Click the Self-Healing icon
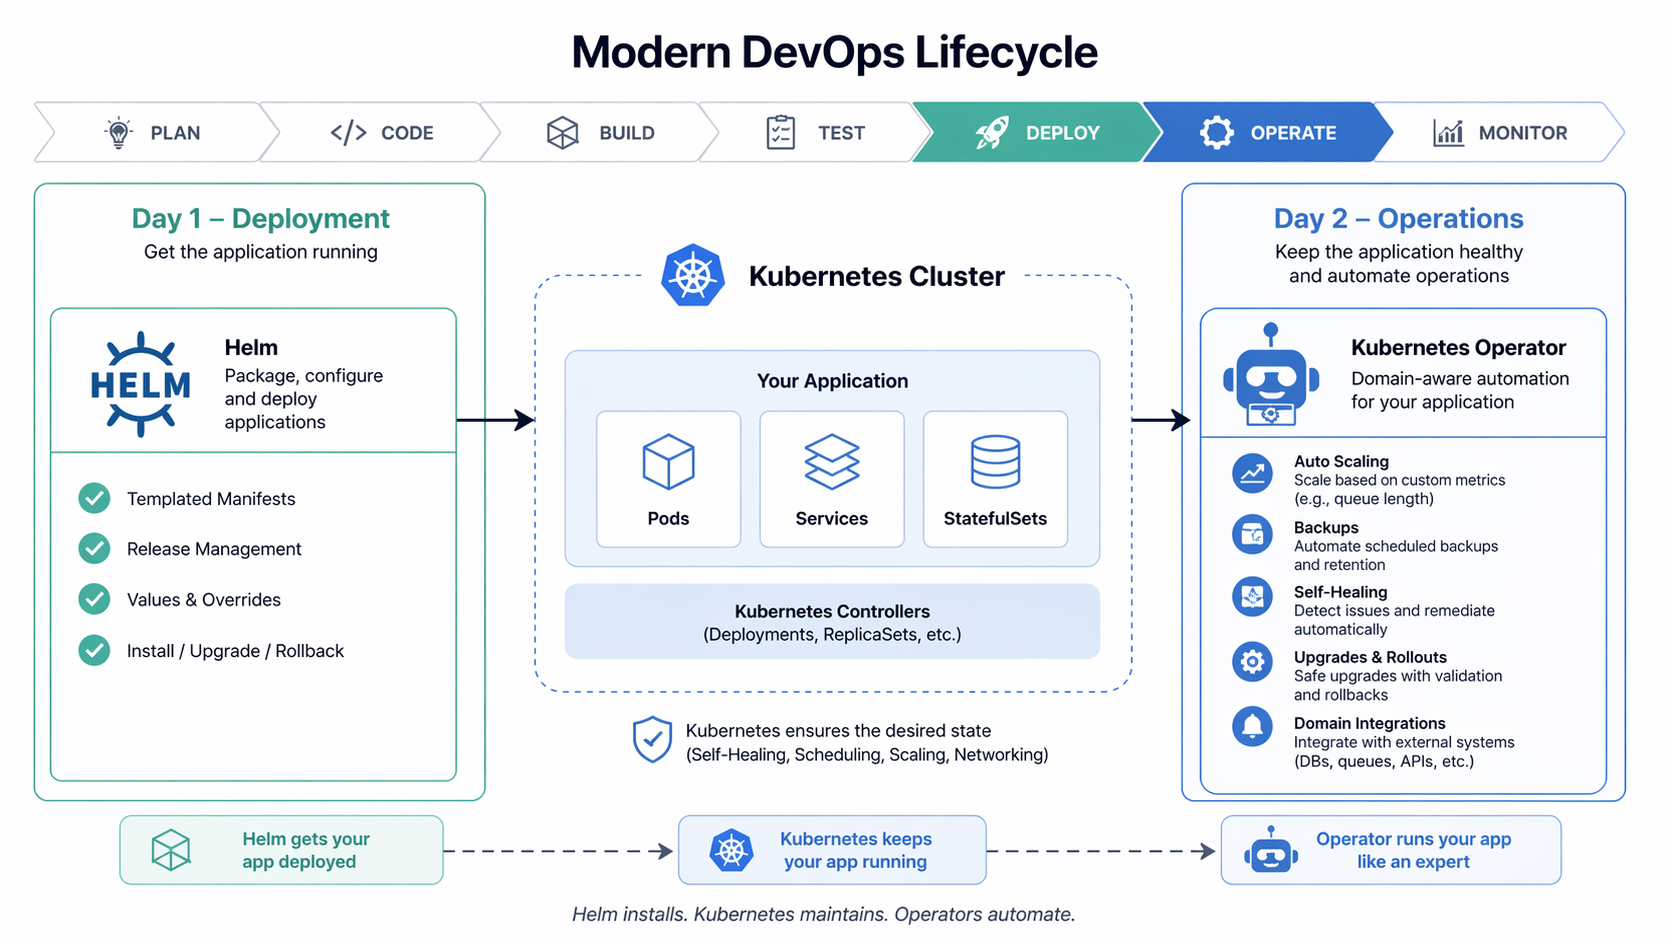Screen dimensions: 1672x941 point(1252,598)
